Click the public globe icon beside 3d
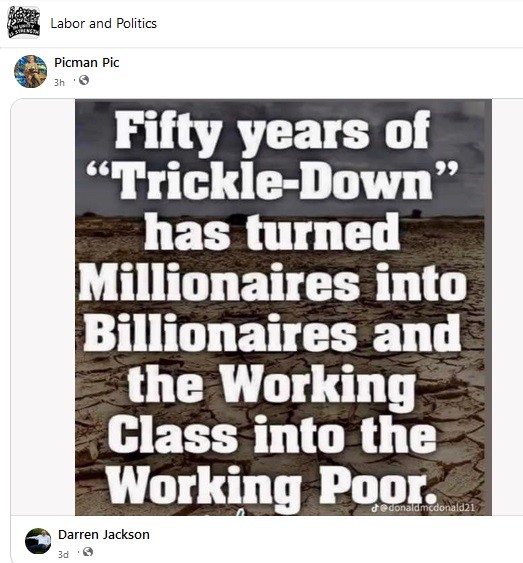The image size is (523, 563). click(x=88, y=552)
